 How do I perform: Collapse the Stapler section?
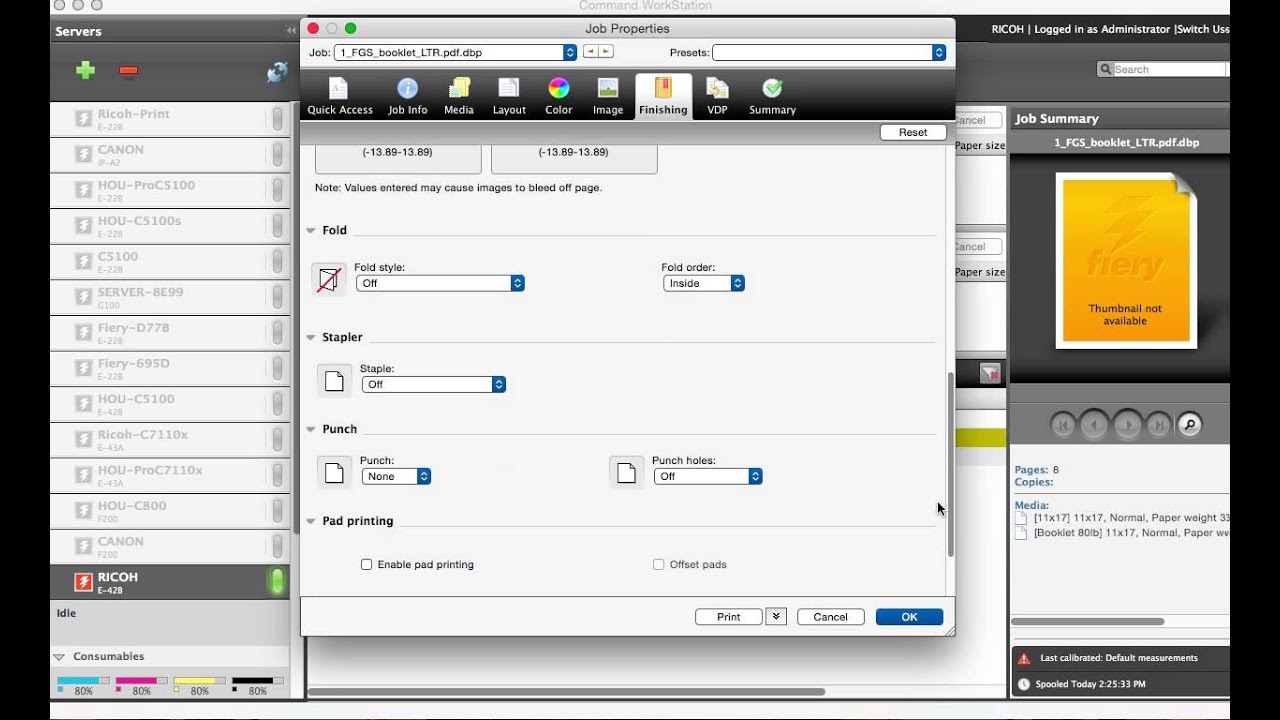click(x=311, y=337)
